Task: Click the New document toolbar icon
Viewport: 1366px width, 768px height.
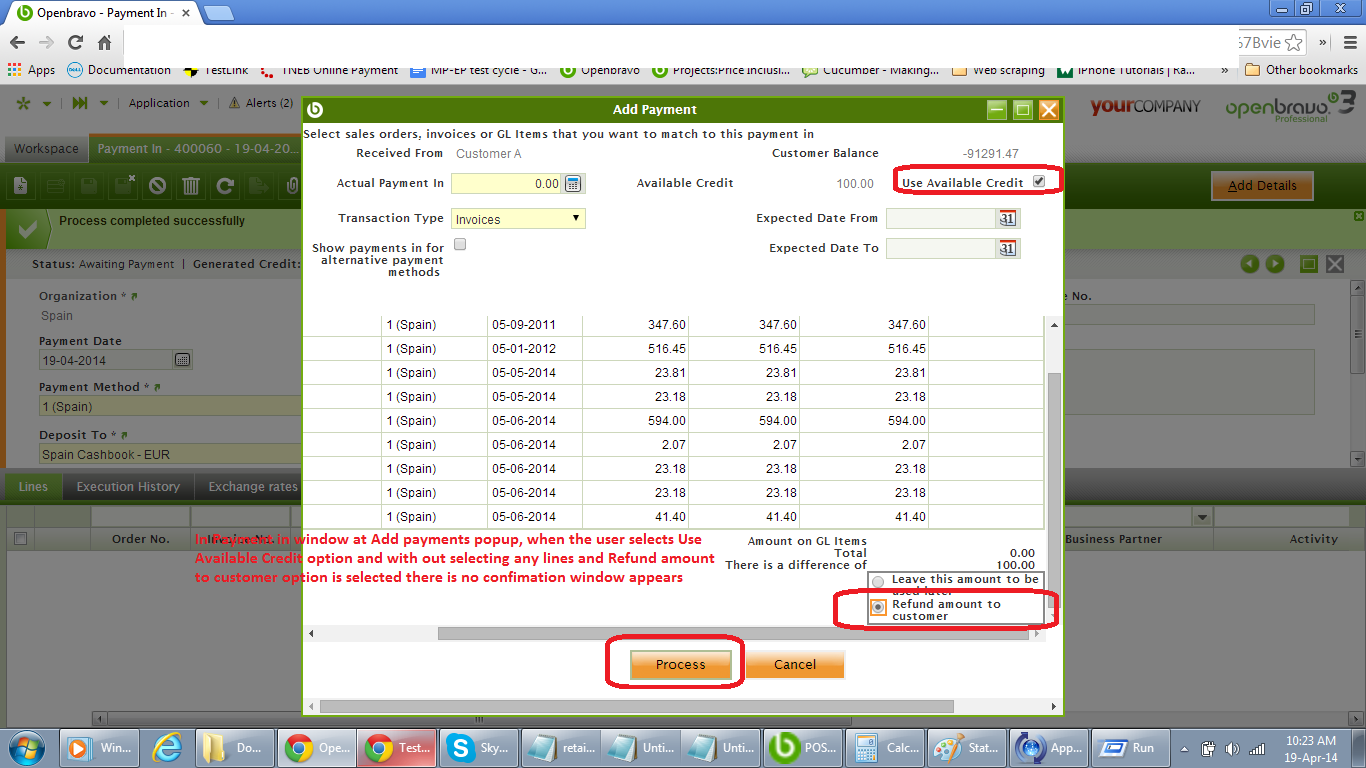Action: pos(22,186)
